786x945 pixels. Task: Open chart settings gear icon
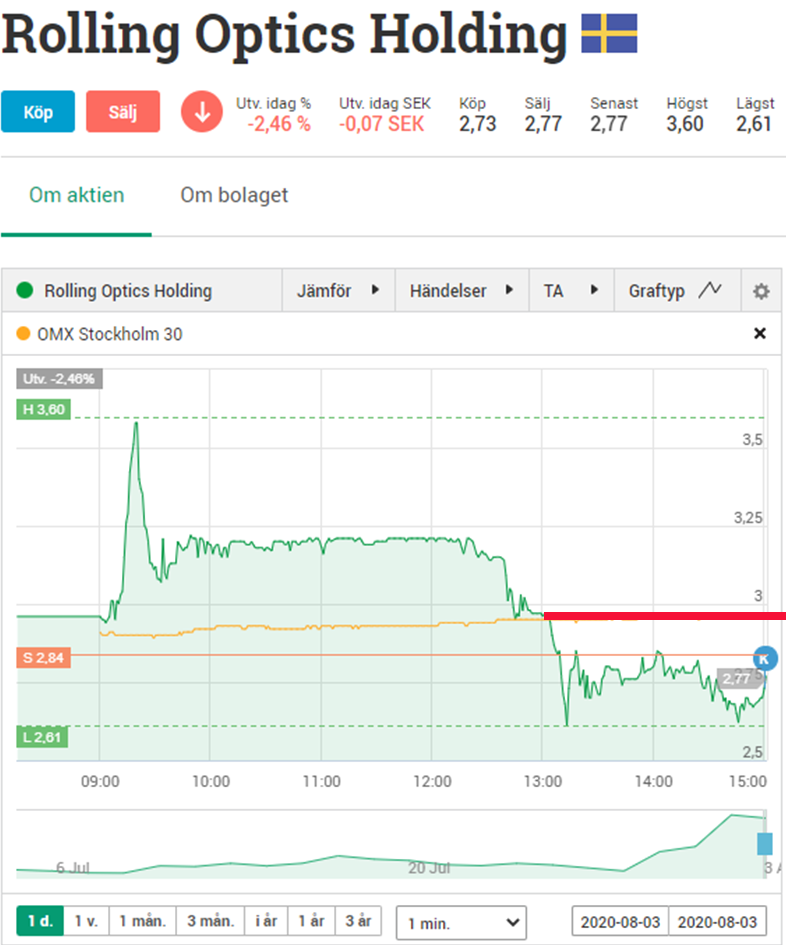[761, 291]
